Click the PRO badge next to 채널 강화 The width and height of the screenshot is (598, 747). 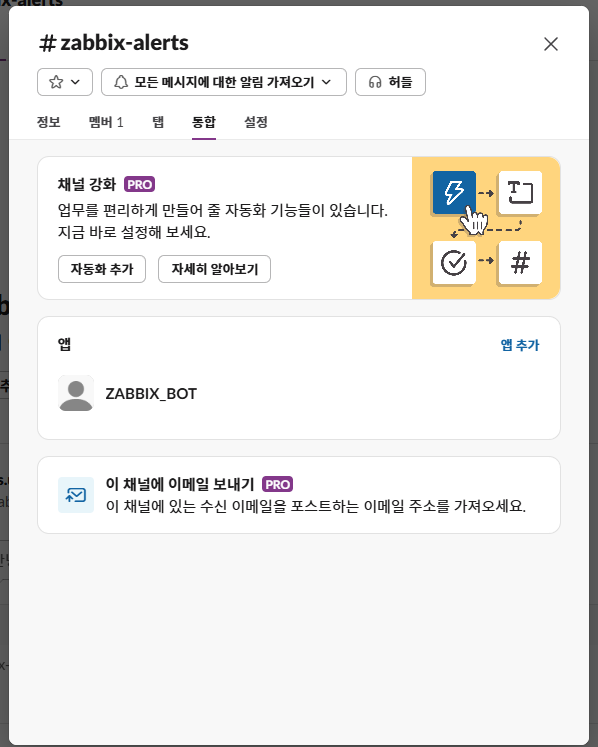(140, 184)
